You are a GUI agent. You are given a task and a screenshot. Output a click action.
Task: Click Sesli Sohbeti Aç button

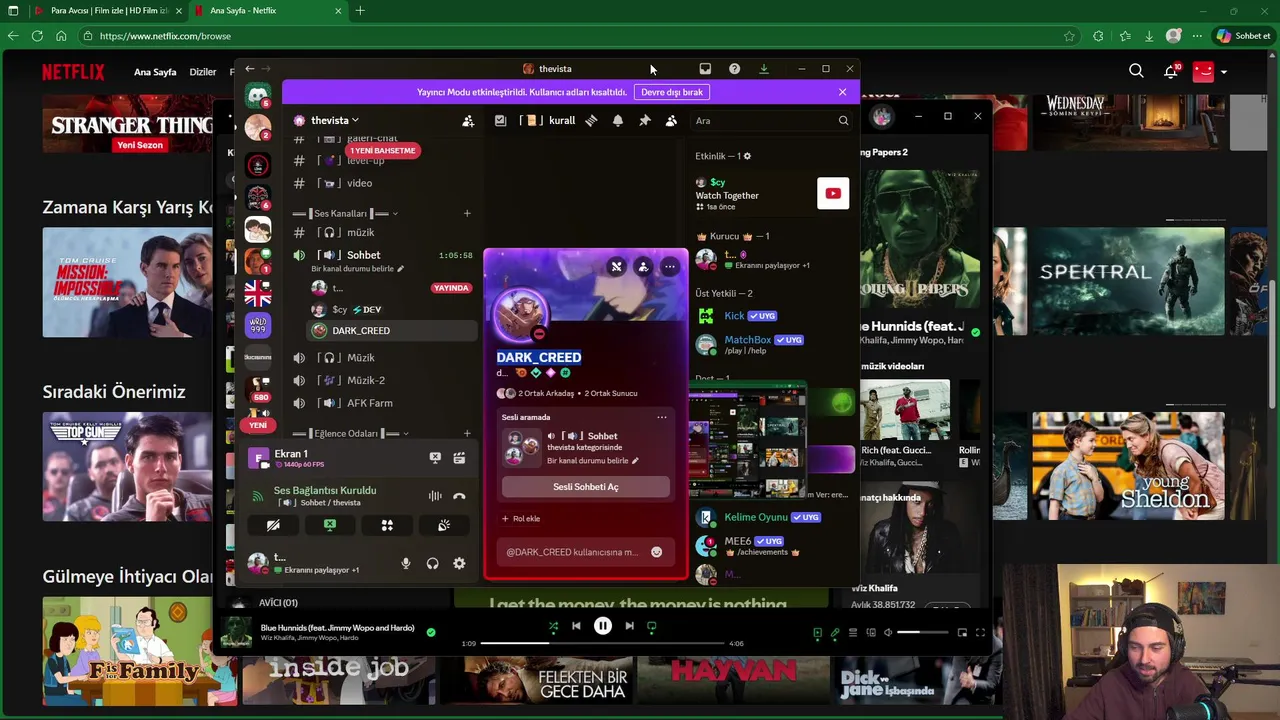click(586, 487)
